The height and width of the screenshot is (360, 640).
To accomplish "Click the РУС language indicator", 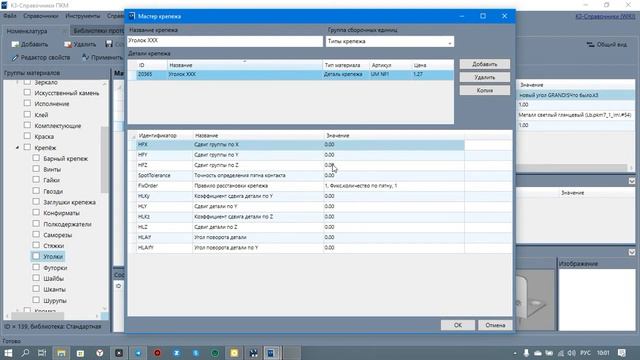I will click(585, 353).
